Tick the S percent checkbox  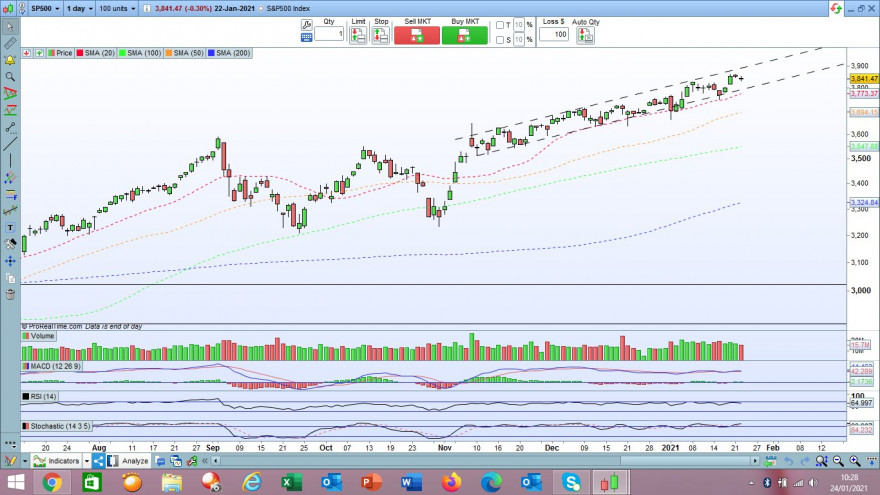[499, 40]
